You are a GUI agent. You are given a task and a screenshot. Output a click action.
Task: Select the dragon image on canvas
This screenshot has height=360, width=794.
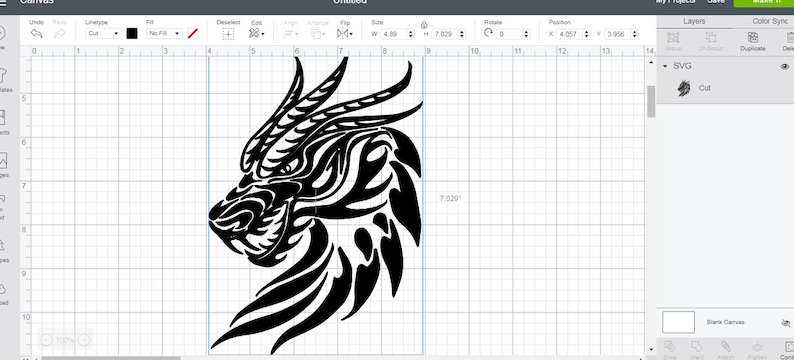[x=316, y=205]
